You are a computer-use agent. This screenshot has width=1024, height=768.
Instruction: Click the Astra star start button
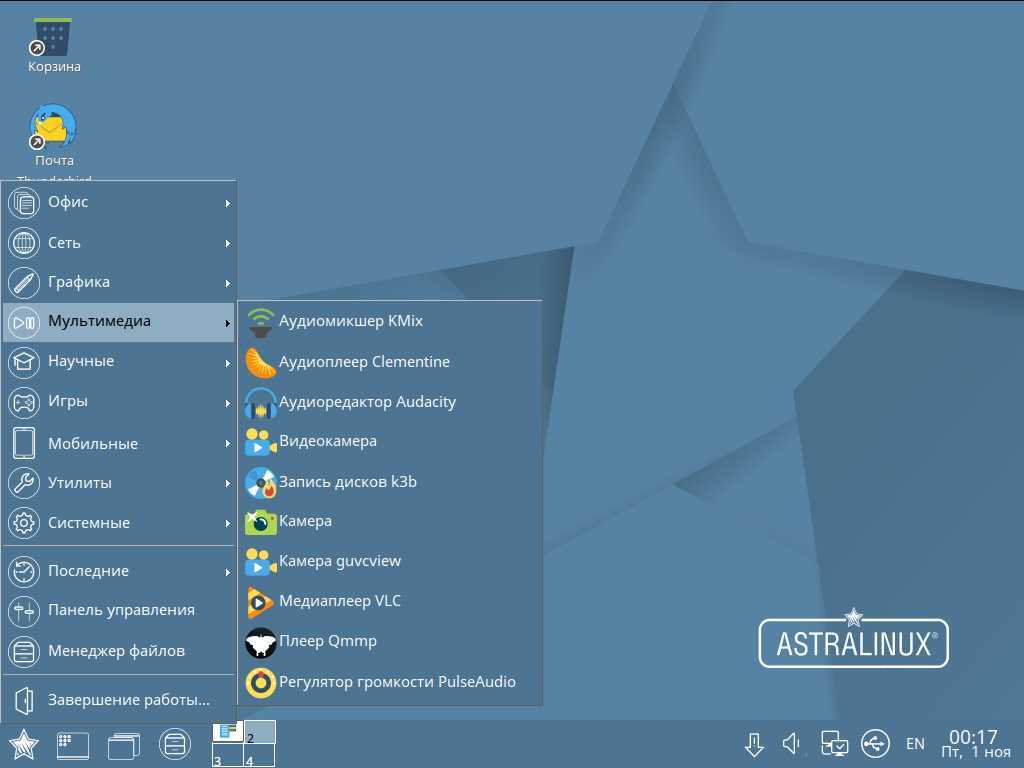tap(24, 745)
